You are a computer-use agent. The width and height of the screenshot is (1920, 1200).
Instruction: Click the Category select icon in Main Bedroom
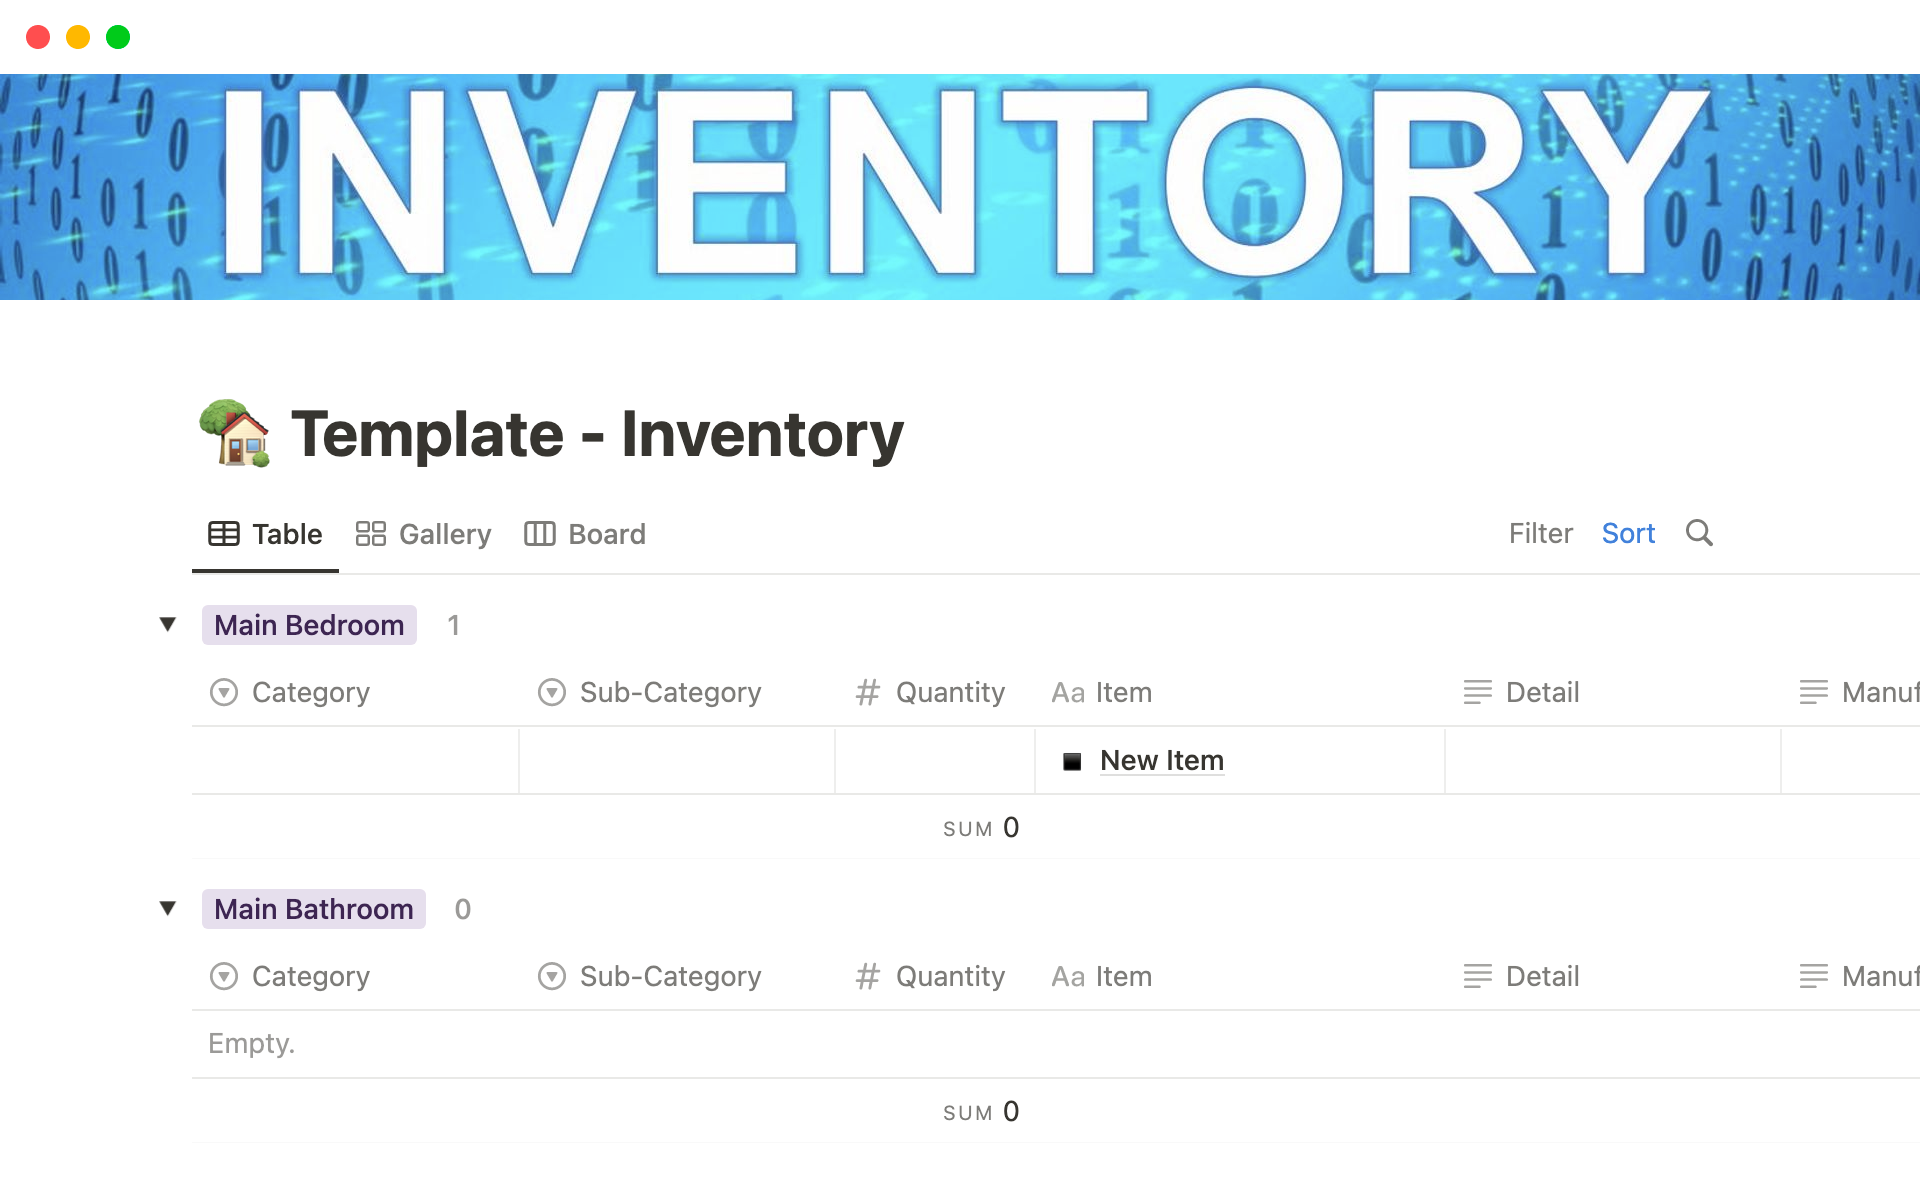click(x=224, y=691)
